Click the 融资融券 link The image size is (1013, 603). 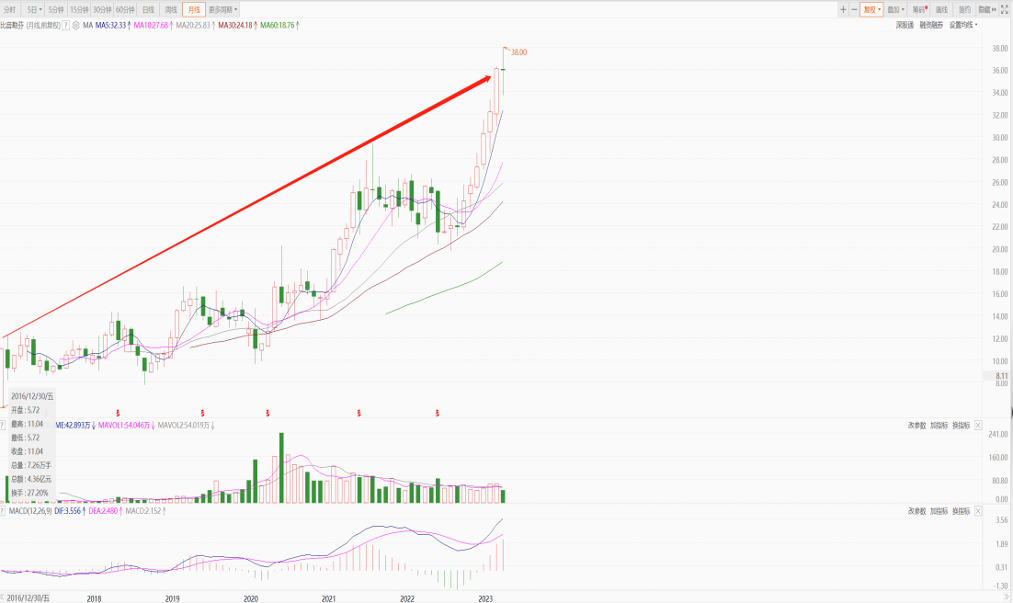932,25
